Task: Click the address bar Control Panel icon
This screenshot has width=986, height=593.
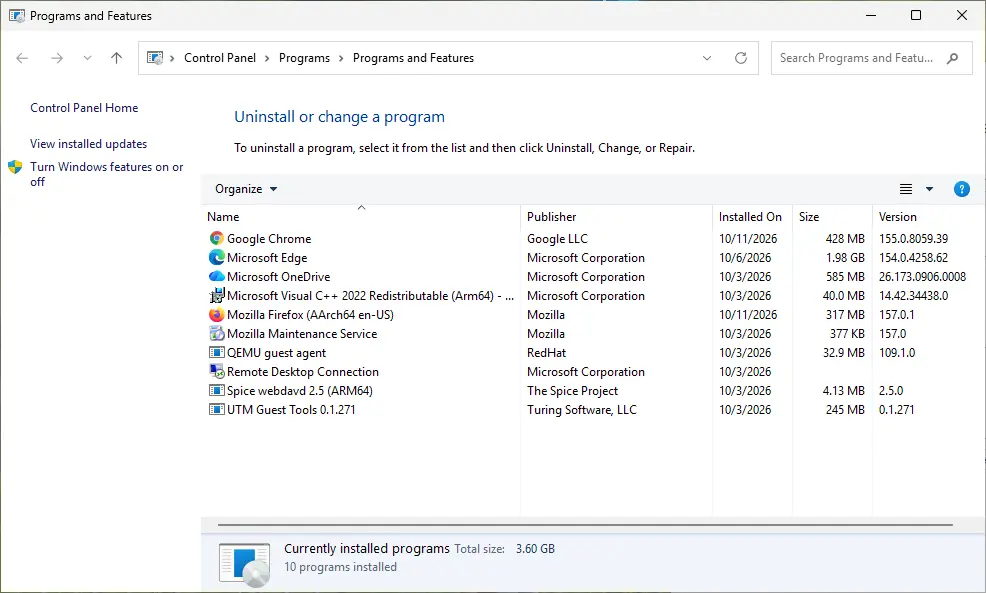Action: tap(155, 58)
